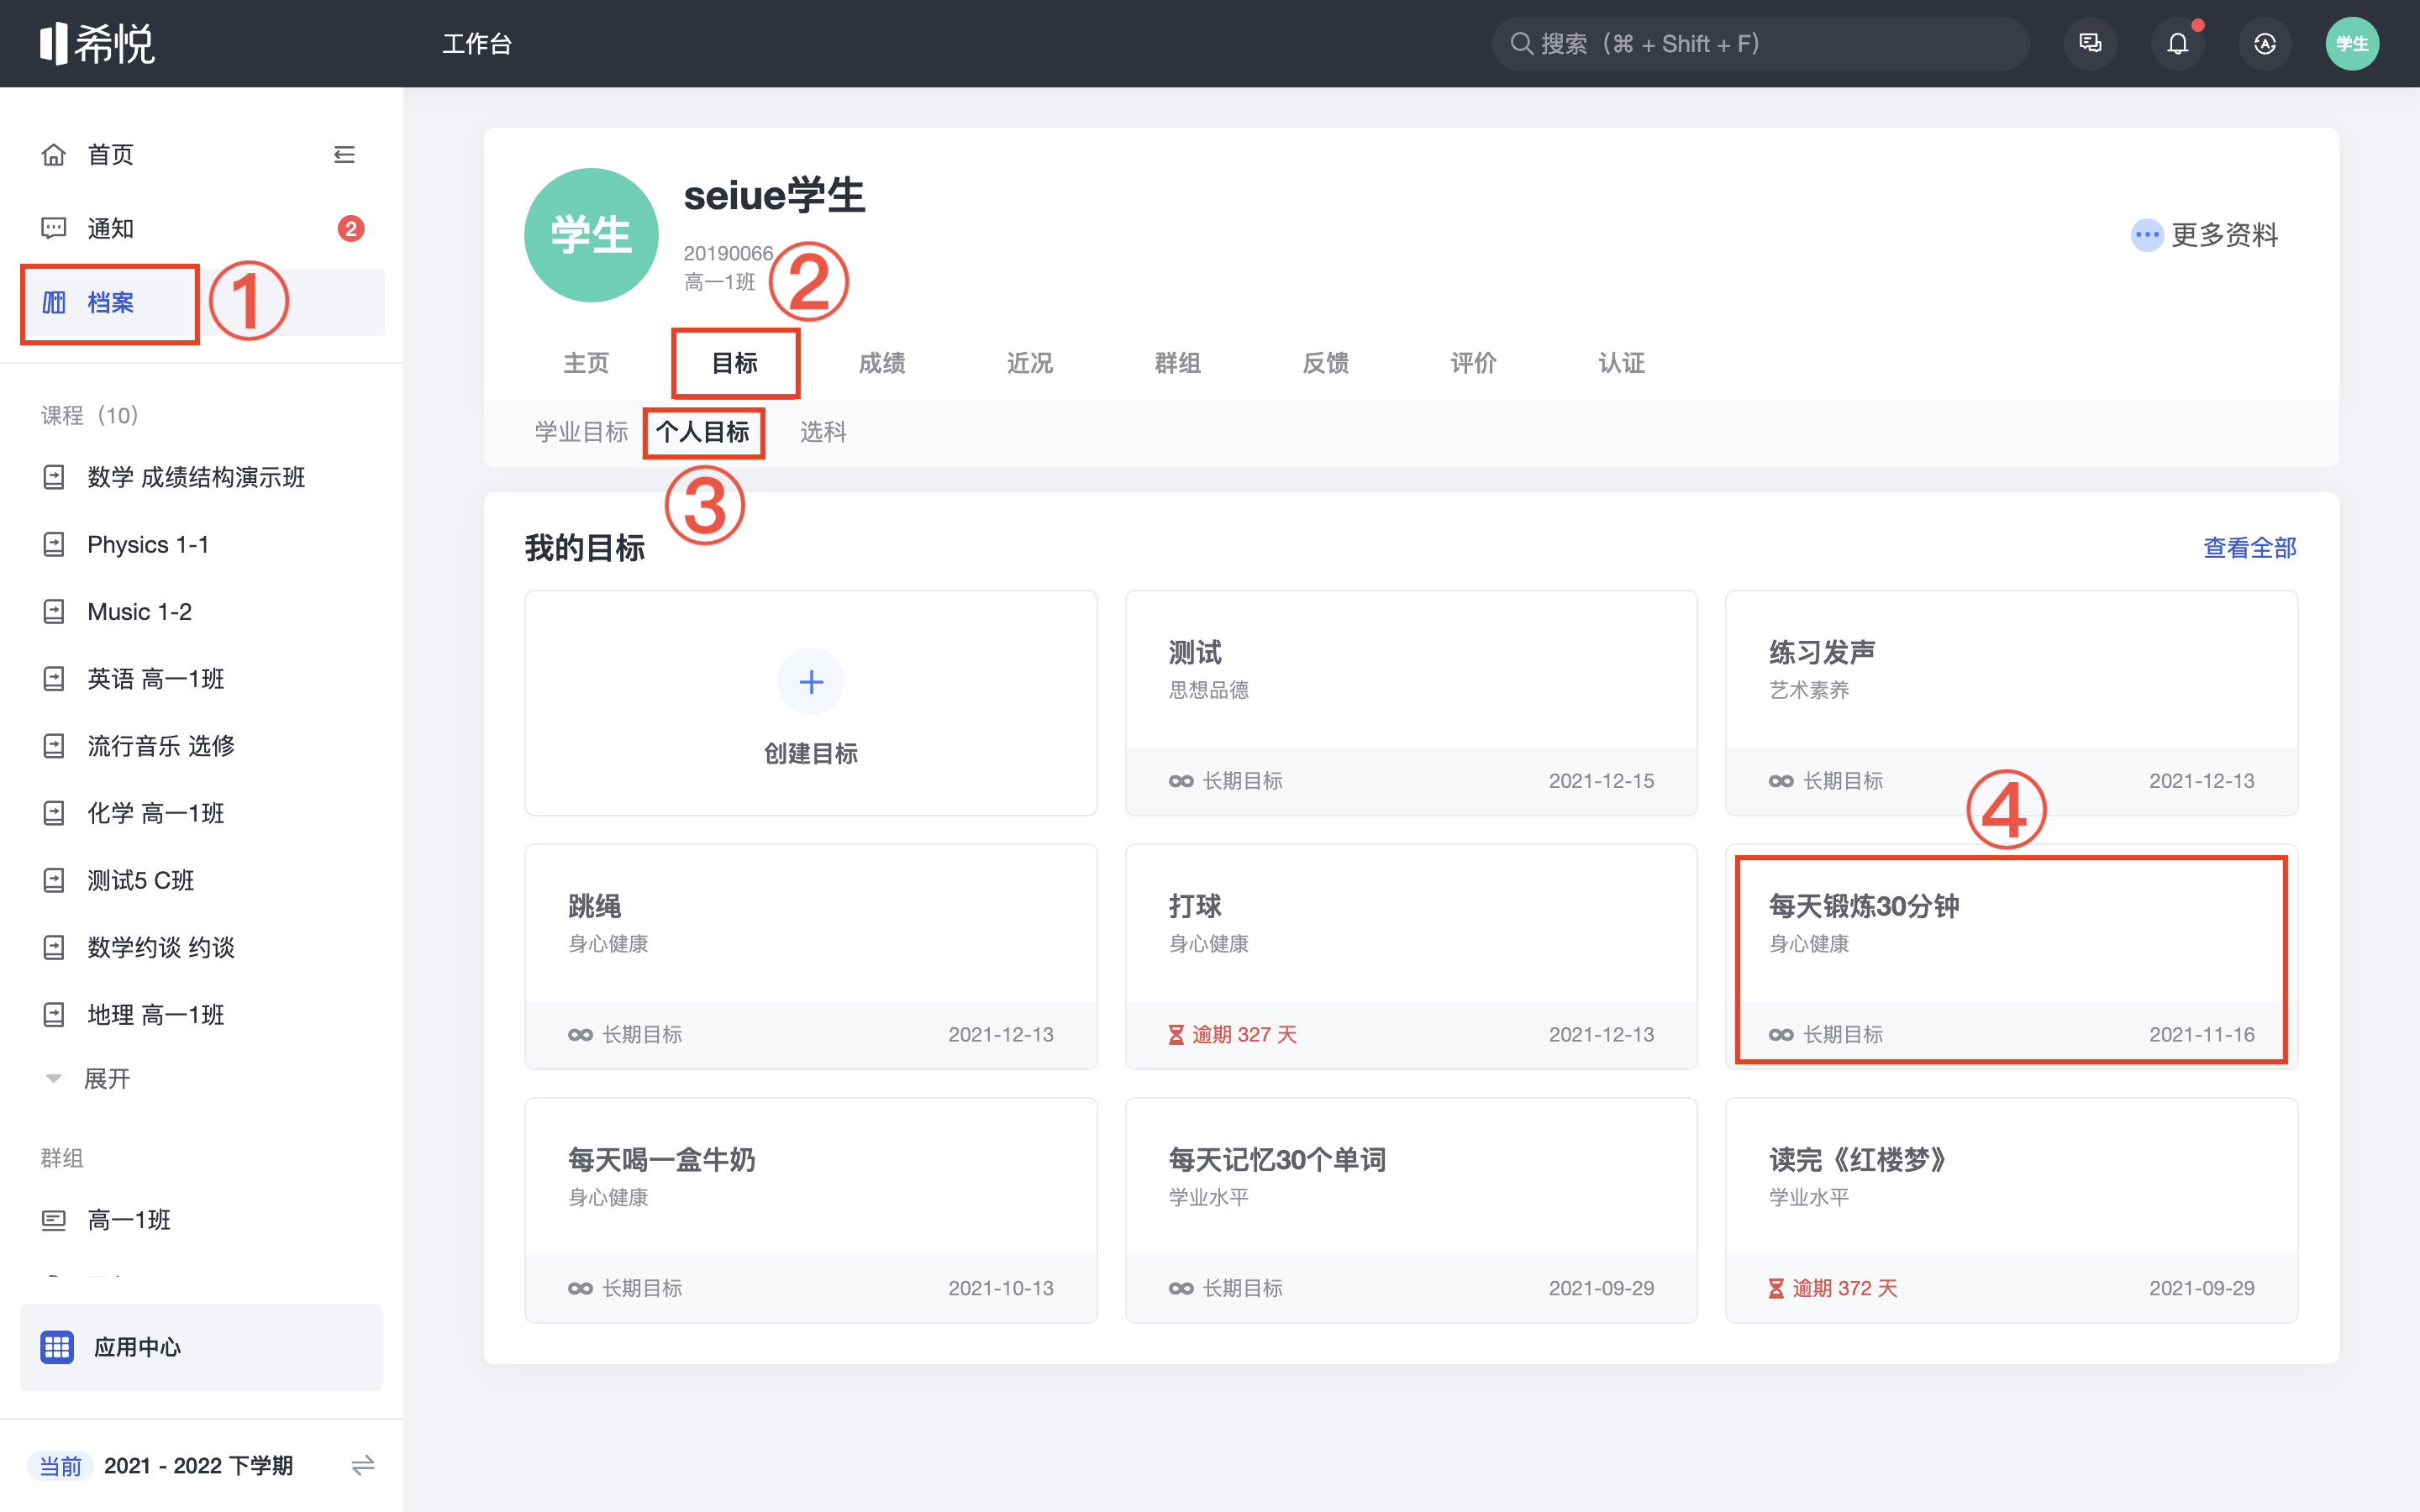Click the plus icon to create goal
This screenshot has height=1512, width=2420.
(811, 682)
